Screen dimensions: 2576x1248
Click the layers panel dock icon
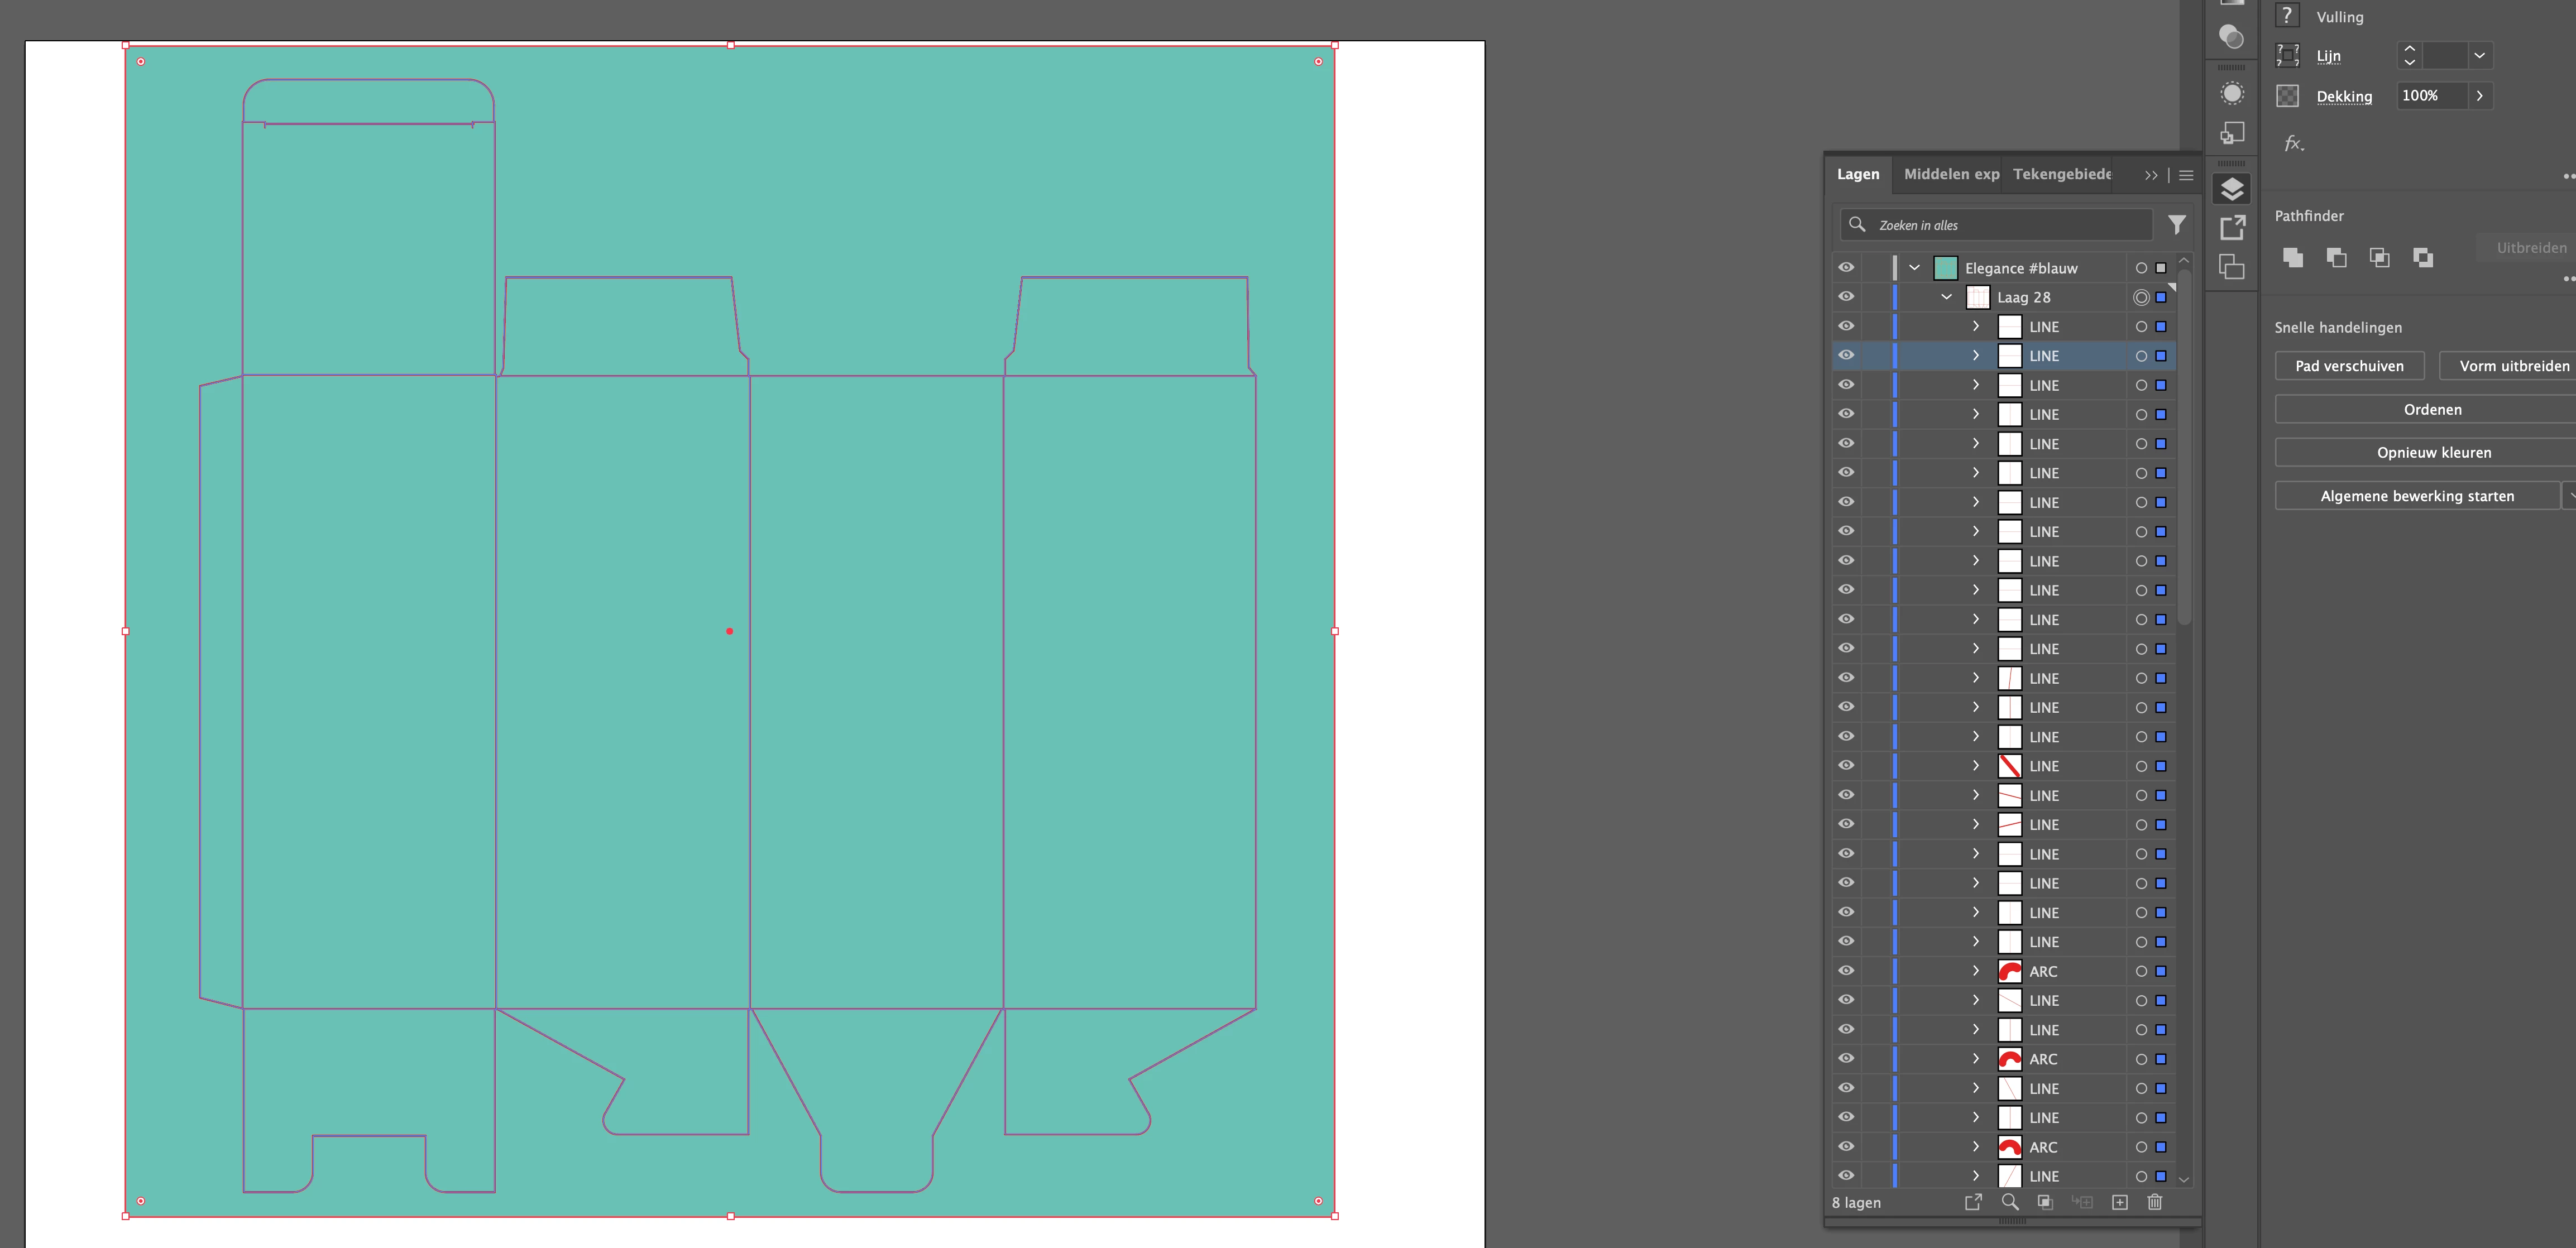pyautogui.click(x=2231, y=189)
